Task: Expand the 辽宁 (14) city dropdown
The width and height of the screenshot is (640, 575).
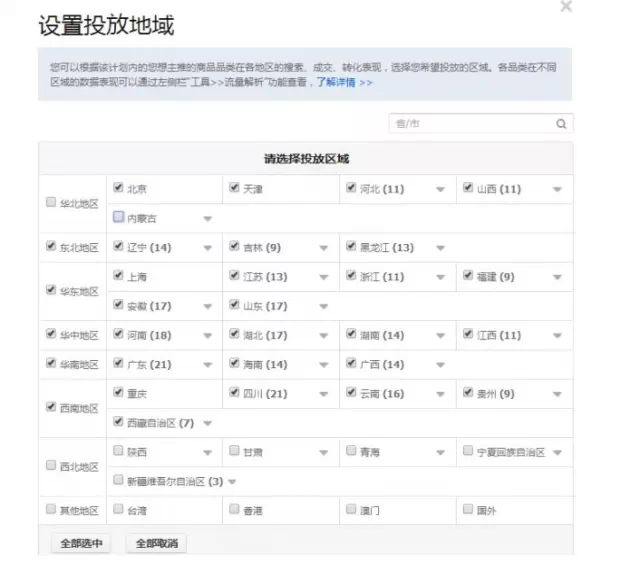Action: [208, 248]
